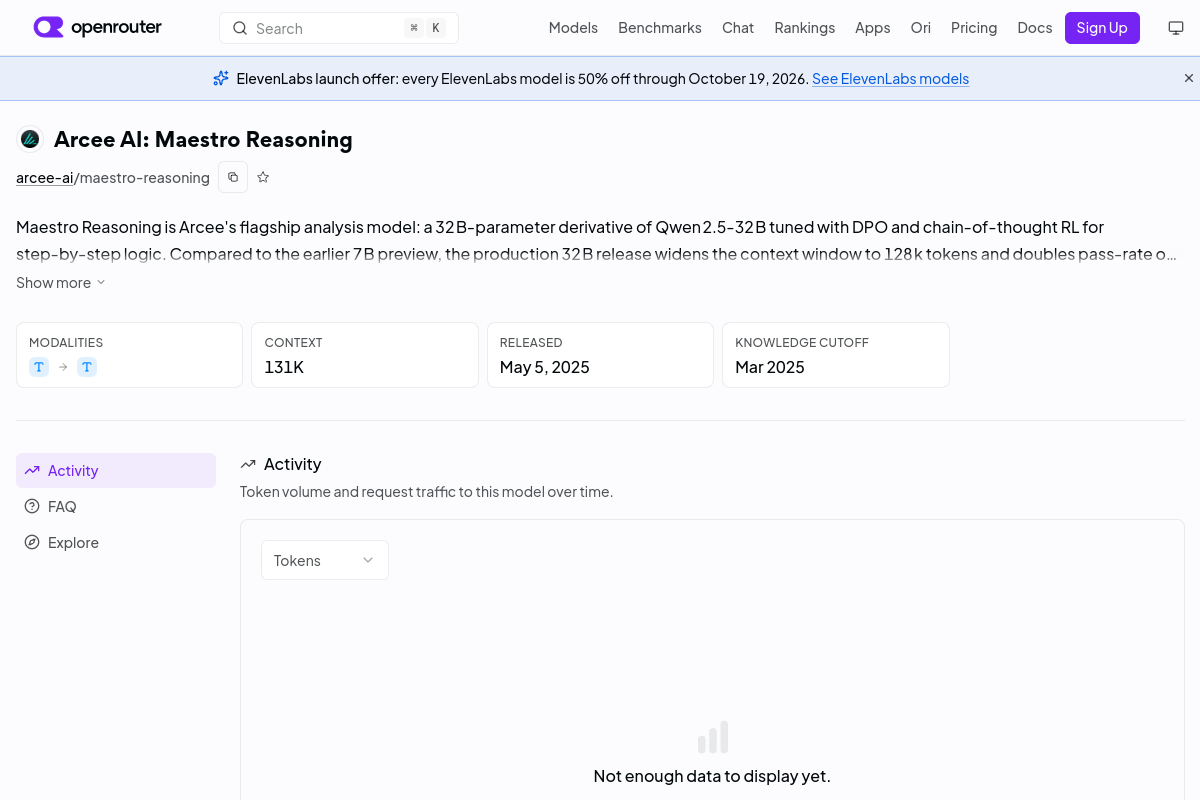Open the Apps page
The width and height of the screenshot is (1200, 800).
(873, 28)
